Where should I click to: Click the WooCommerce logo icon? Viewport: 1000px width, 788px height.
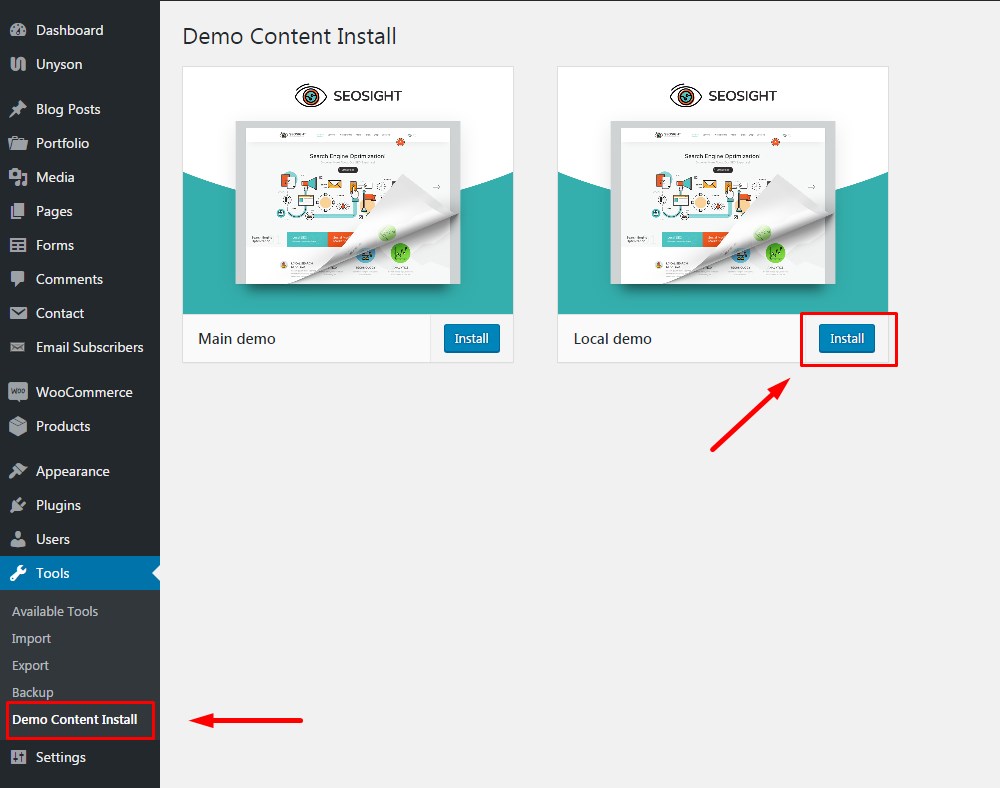pos(18,392)
